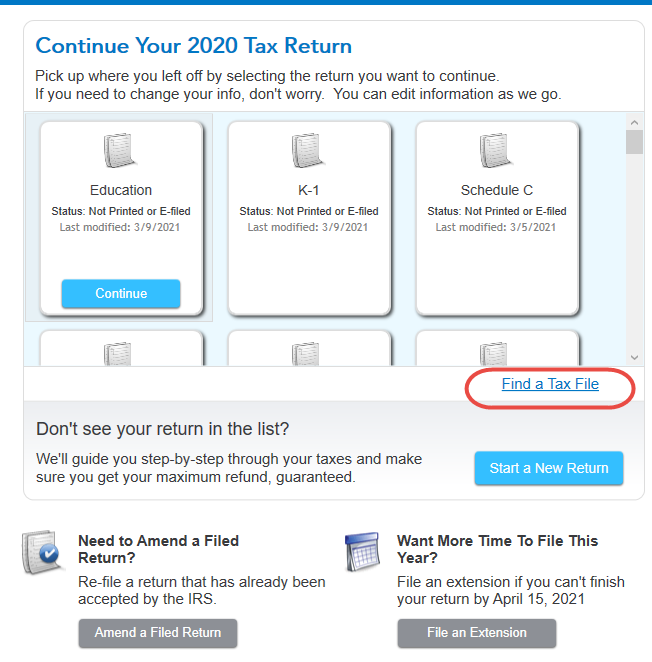Click the Education return document icon
652x662 pixels.
click(121, 151)
